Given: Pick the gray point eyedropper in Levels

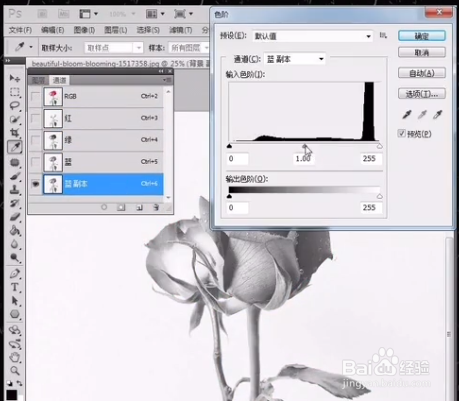Looking at the screenshot, I should pos(422,115).
